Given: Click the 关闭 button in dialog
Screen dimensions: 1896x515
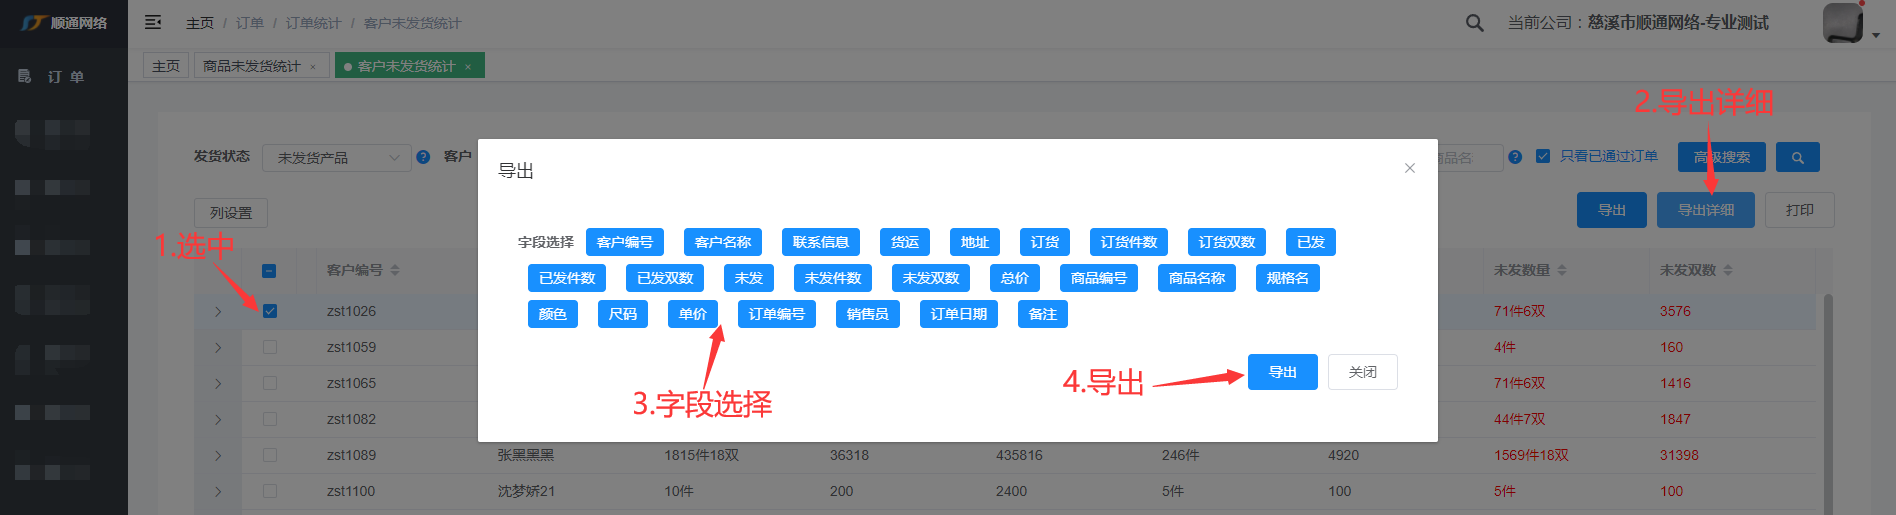Looking at the screenshot, I should [1362, 372].
